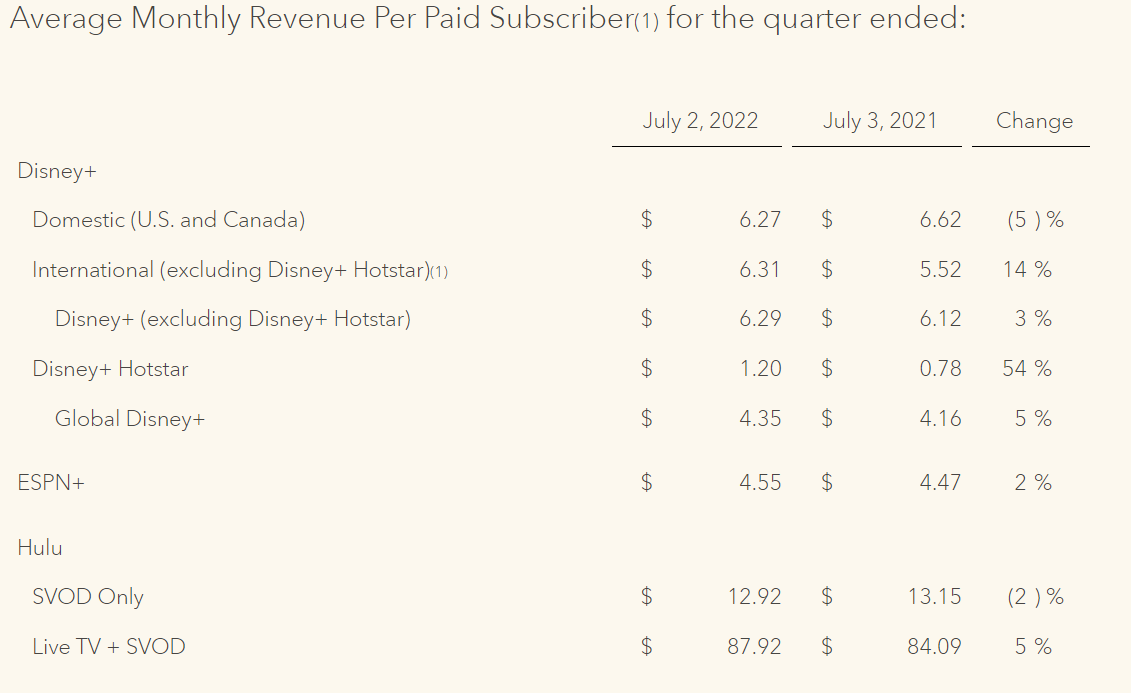Screen dimensions: 1131x693
Task: Click the 1.20 Hotstar value
Action: (760, 368)
